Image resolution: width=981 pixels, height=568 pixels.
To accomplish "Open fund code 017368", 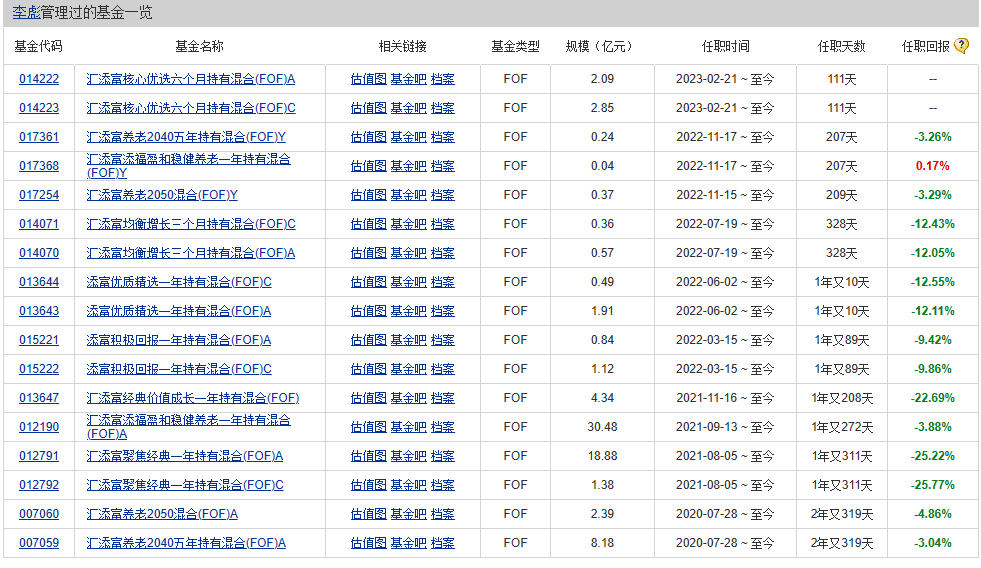I will point(39,166).
